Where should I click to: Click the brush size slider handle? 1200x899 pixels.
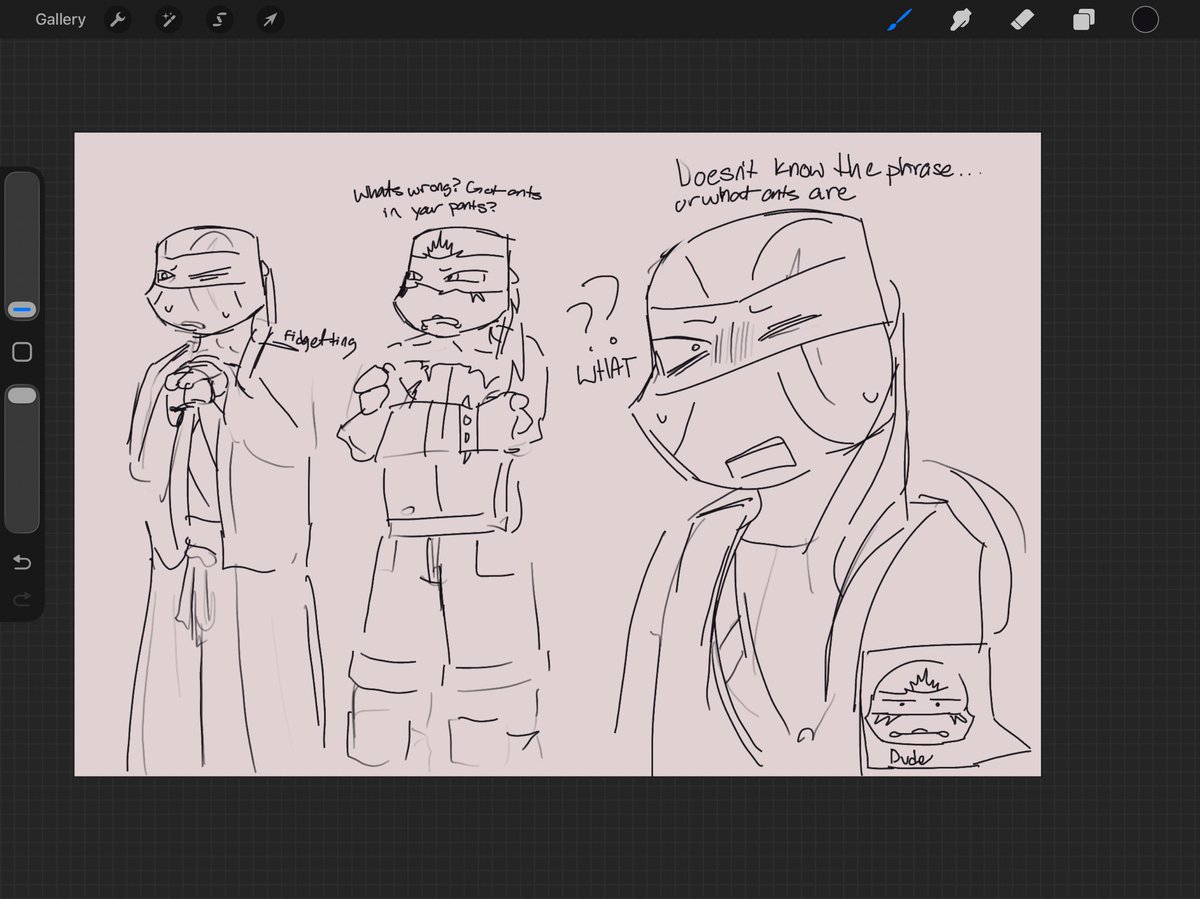click(x=22, y=310)
